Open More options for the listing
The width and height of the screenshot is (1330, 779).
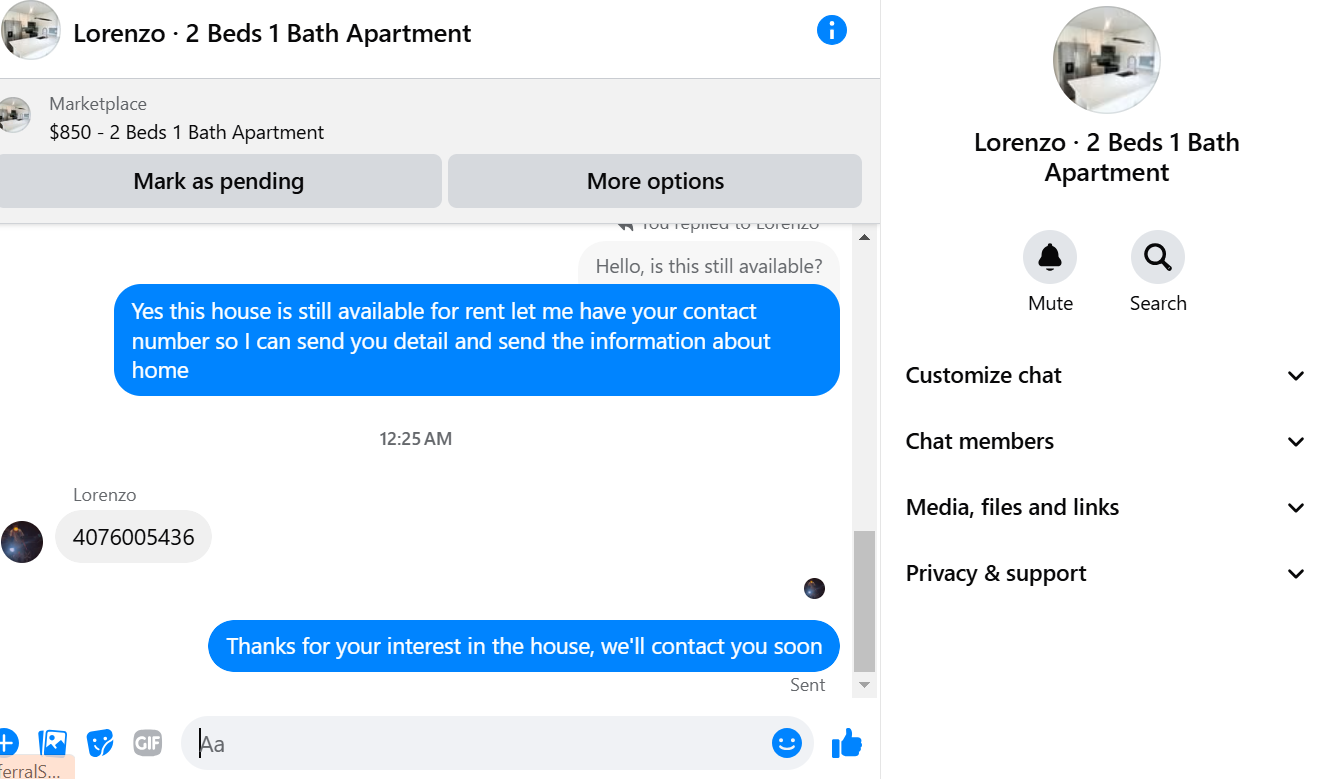pyautogui.click(x=655, y=181)
